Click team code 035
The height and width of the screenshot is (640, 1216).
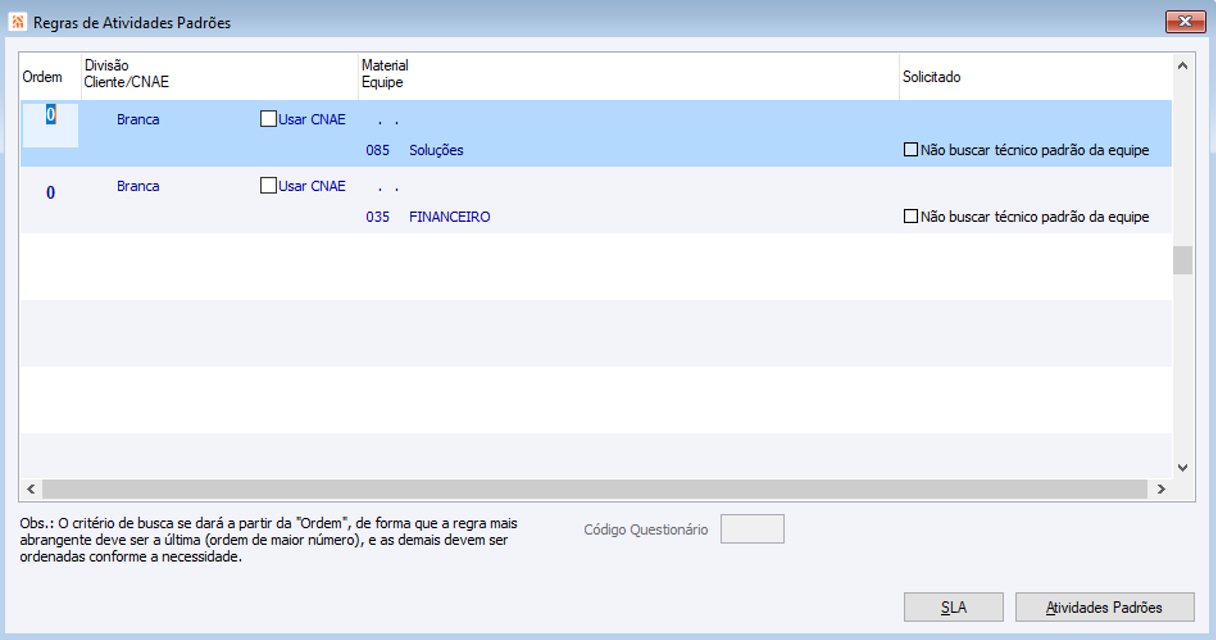click(378, 216)
